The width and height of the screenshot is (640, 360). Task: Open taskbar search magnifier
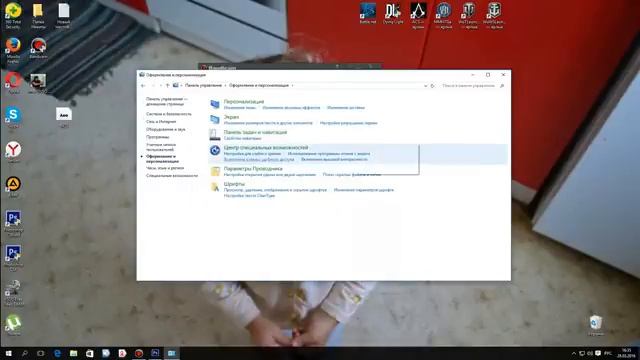point(24,353)
